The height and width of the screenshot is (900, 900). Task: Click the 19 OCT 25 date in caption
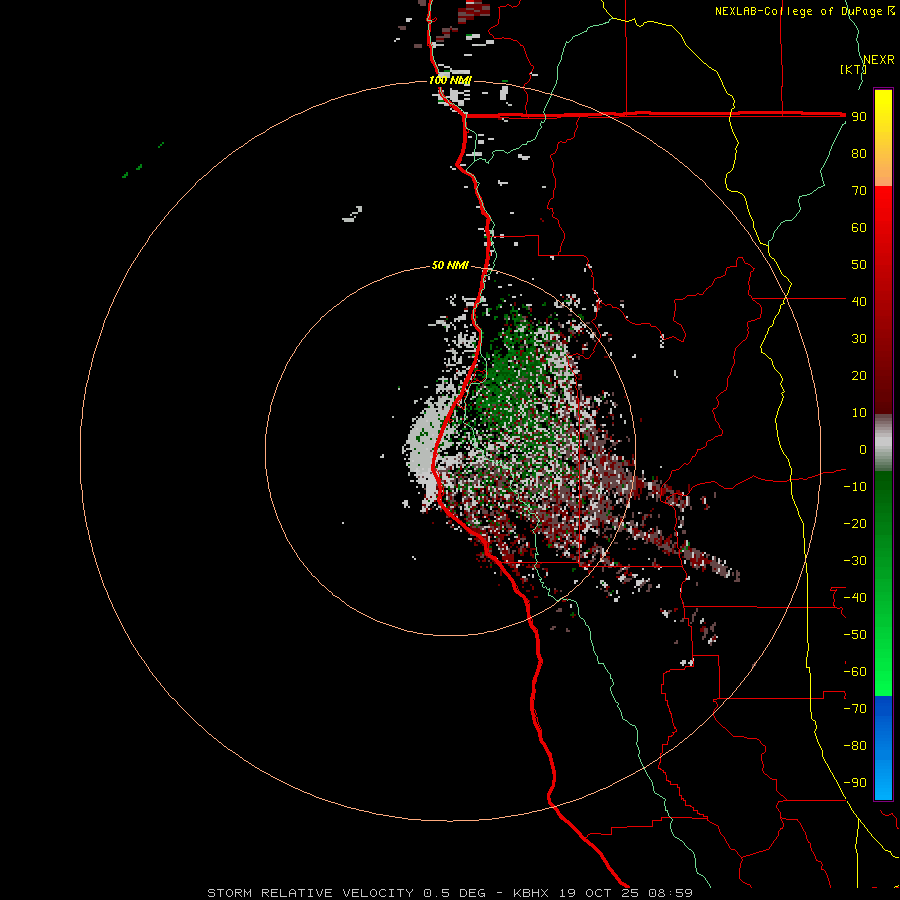coord(598,893)
